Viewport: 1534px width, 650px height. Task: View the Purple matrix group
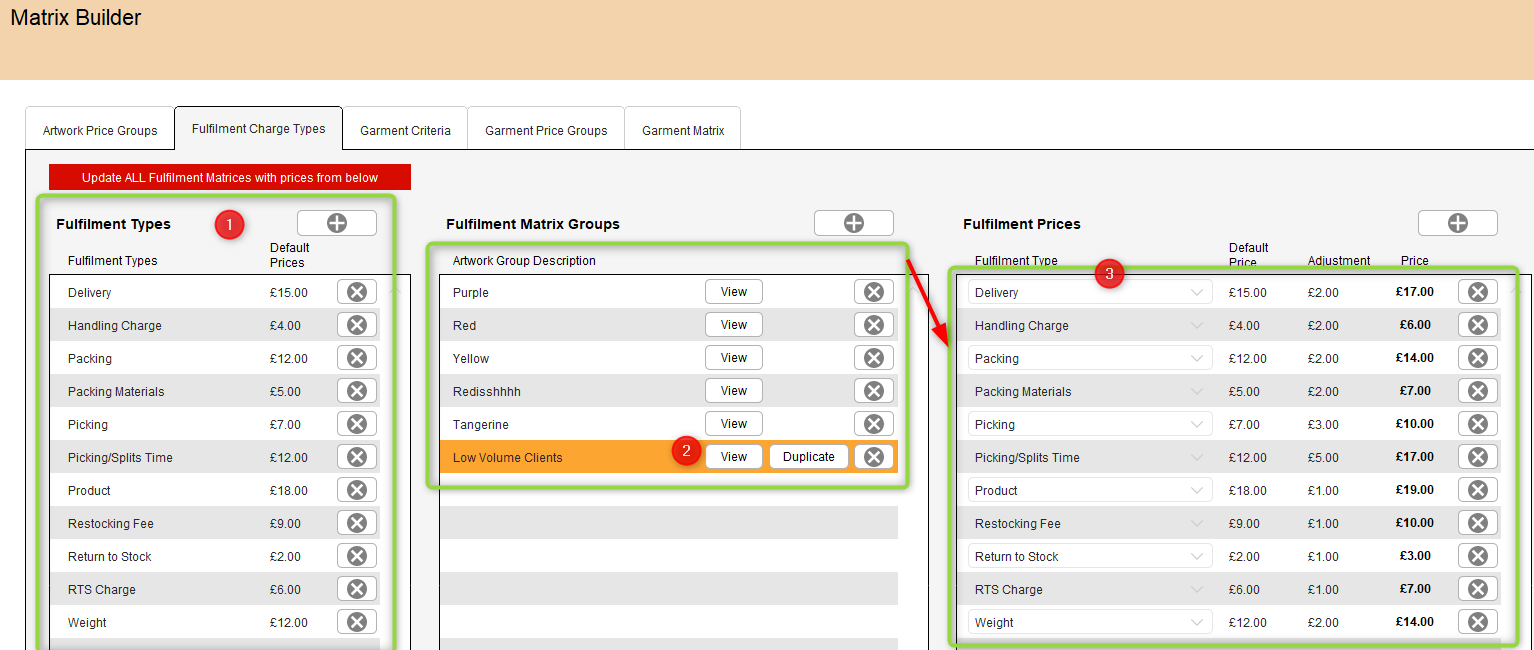click(734, 292)
